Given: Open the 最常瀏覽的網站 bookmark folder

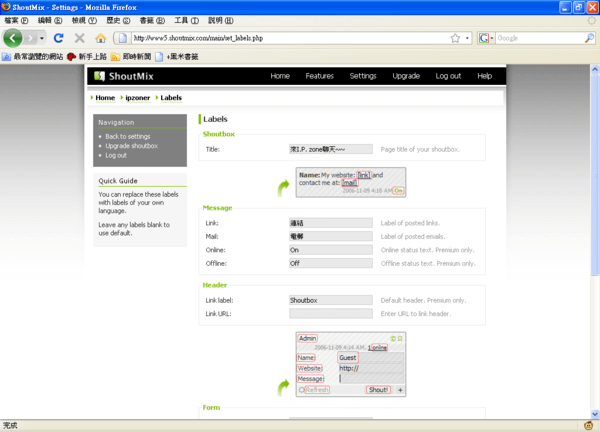Looking at the screenshot, I should (32, 57).
